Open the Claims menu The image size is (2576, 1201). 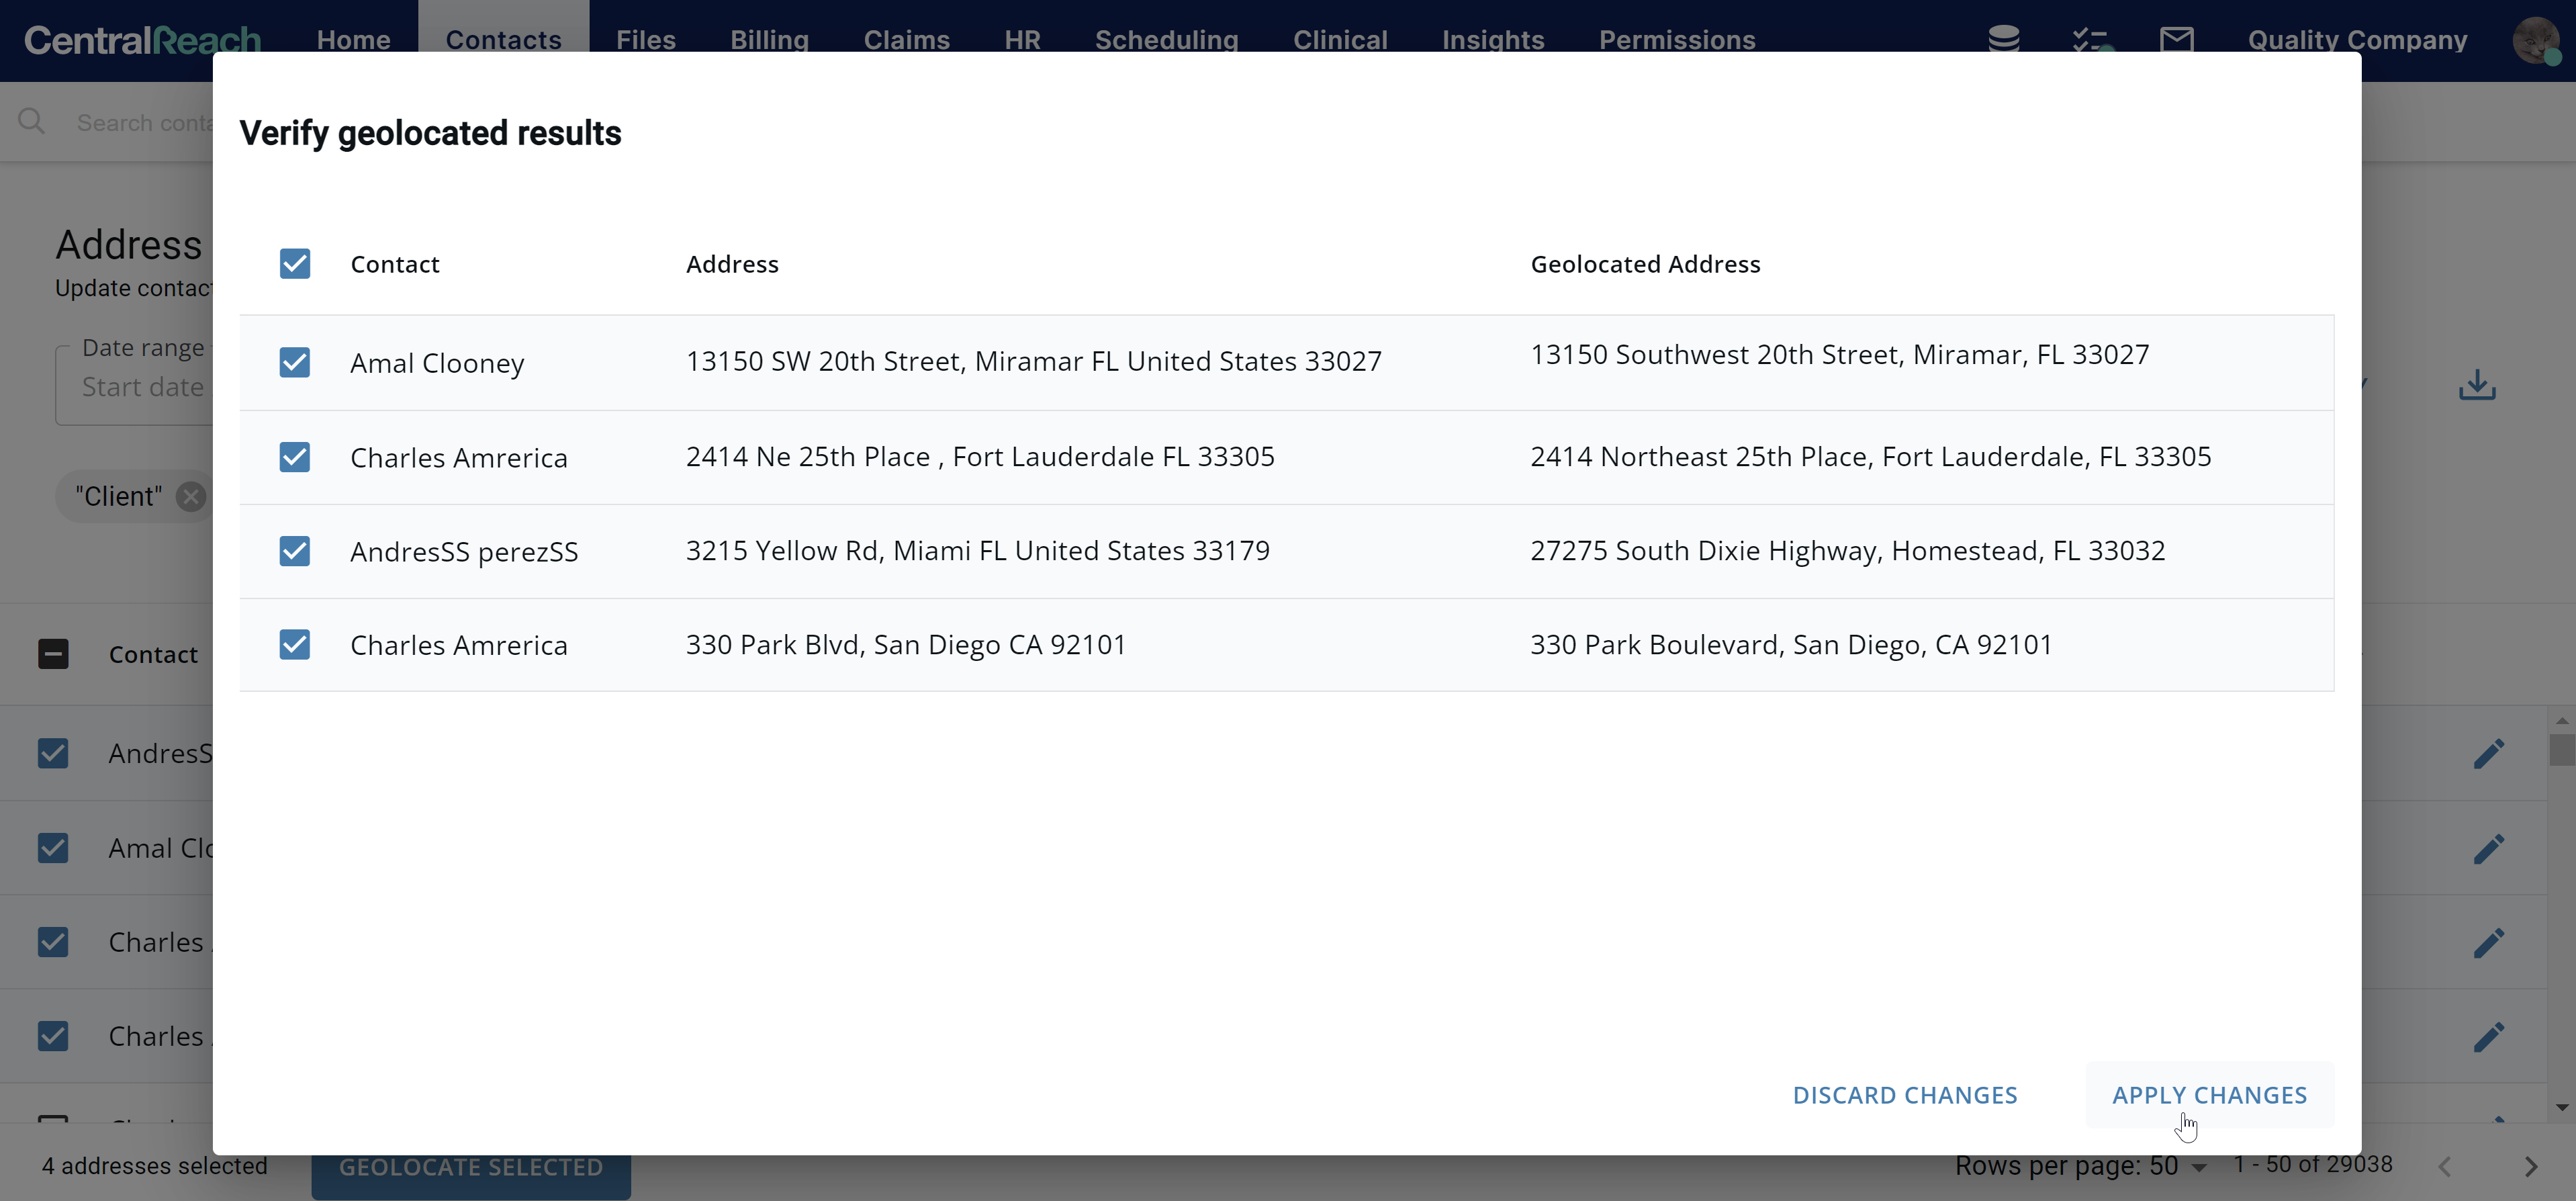906,40
